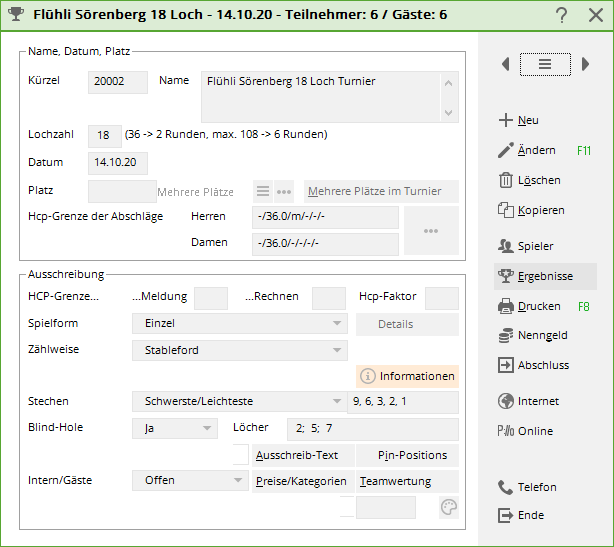Click the Ändern pencil icon
614x547 pixels.
[x=505, y=150]
